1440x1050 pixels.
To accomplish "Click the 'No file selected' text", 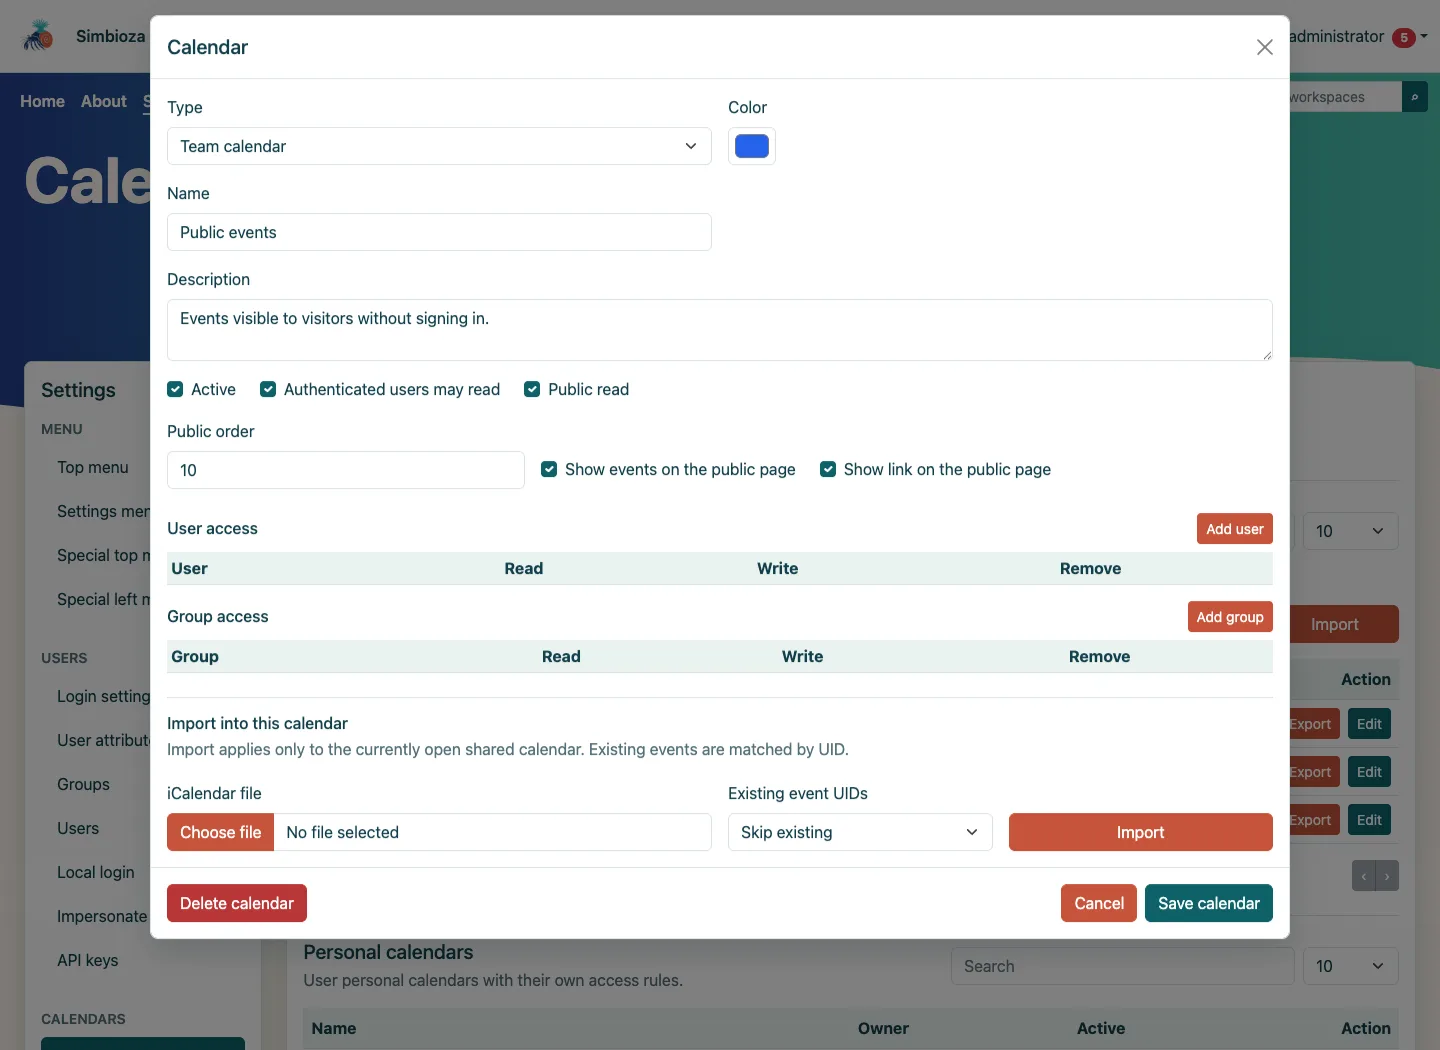I will coord(343,832).
